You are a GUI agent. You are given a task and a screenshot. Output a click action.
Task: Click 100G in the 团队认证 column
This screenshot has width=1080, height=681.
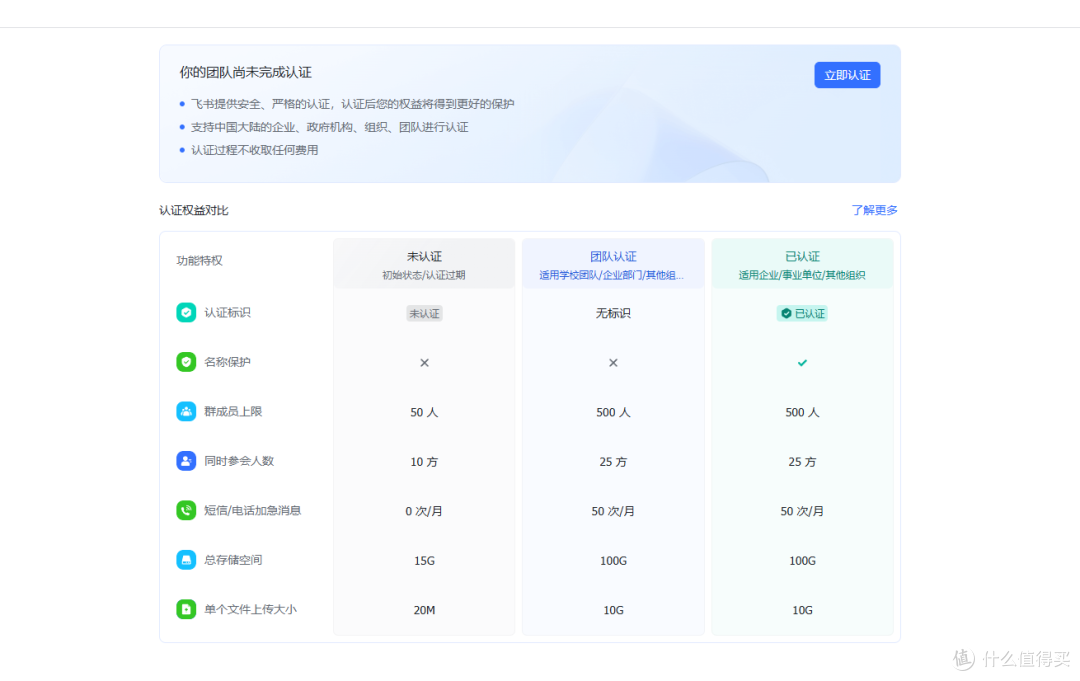pyautogui.click(x=613, y=561)
